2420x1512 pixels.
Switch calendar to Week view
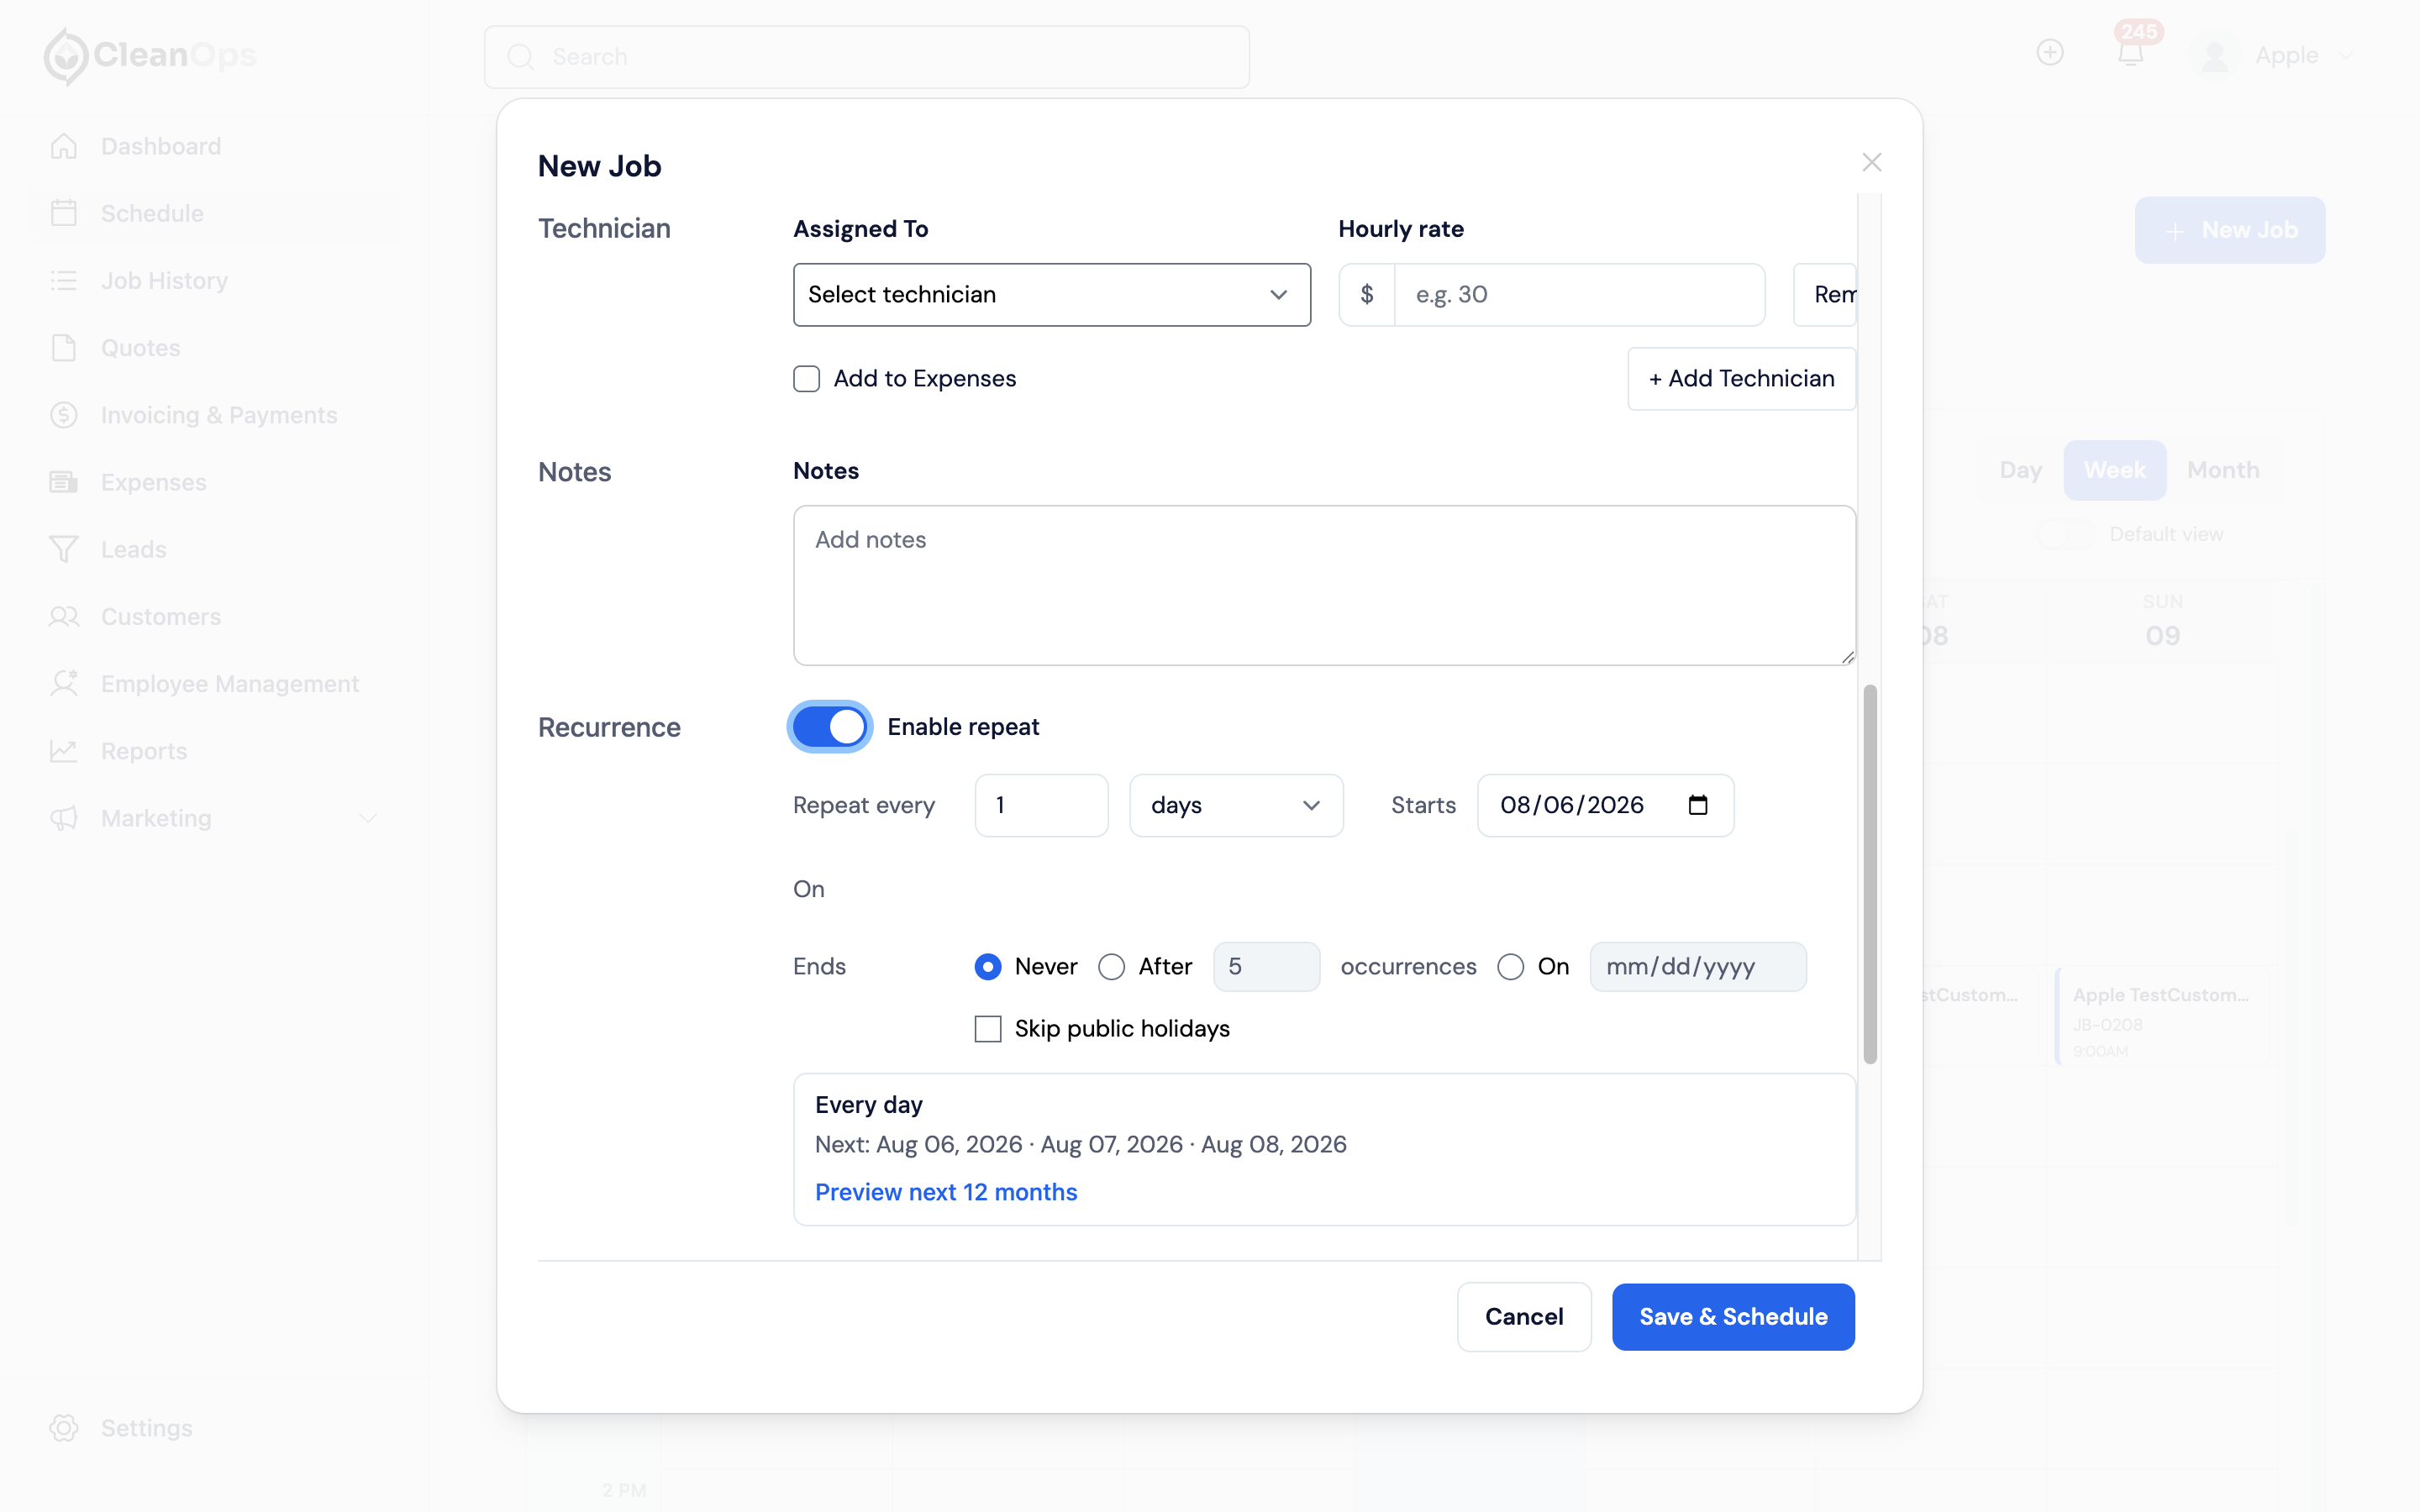point(2114,470)
